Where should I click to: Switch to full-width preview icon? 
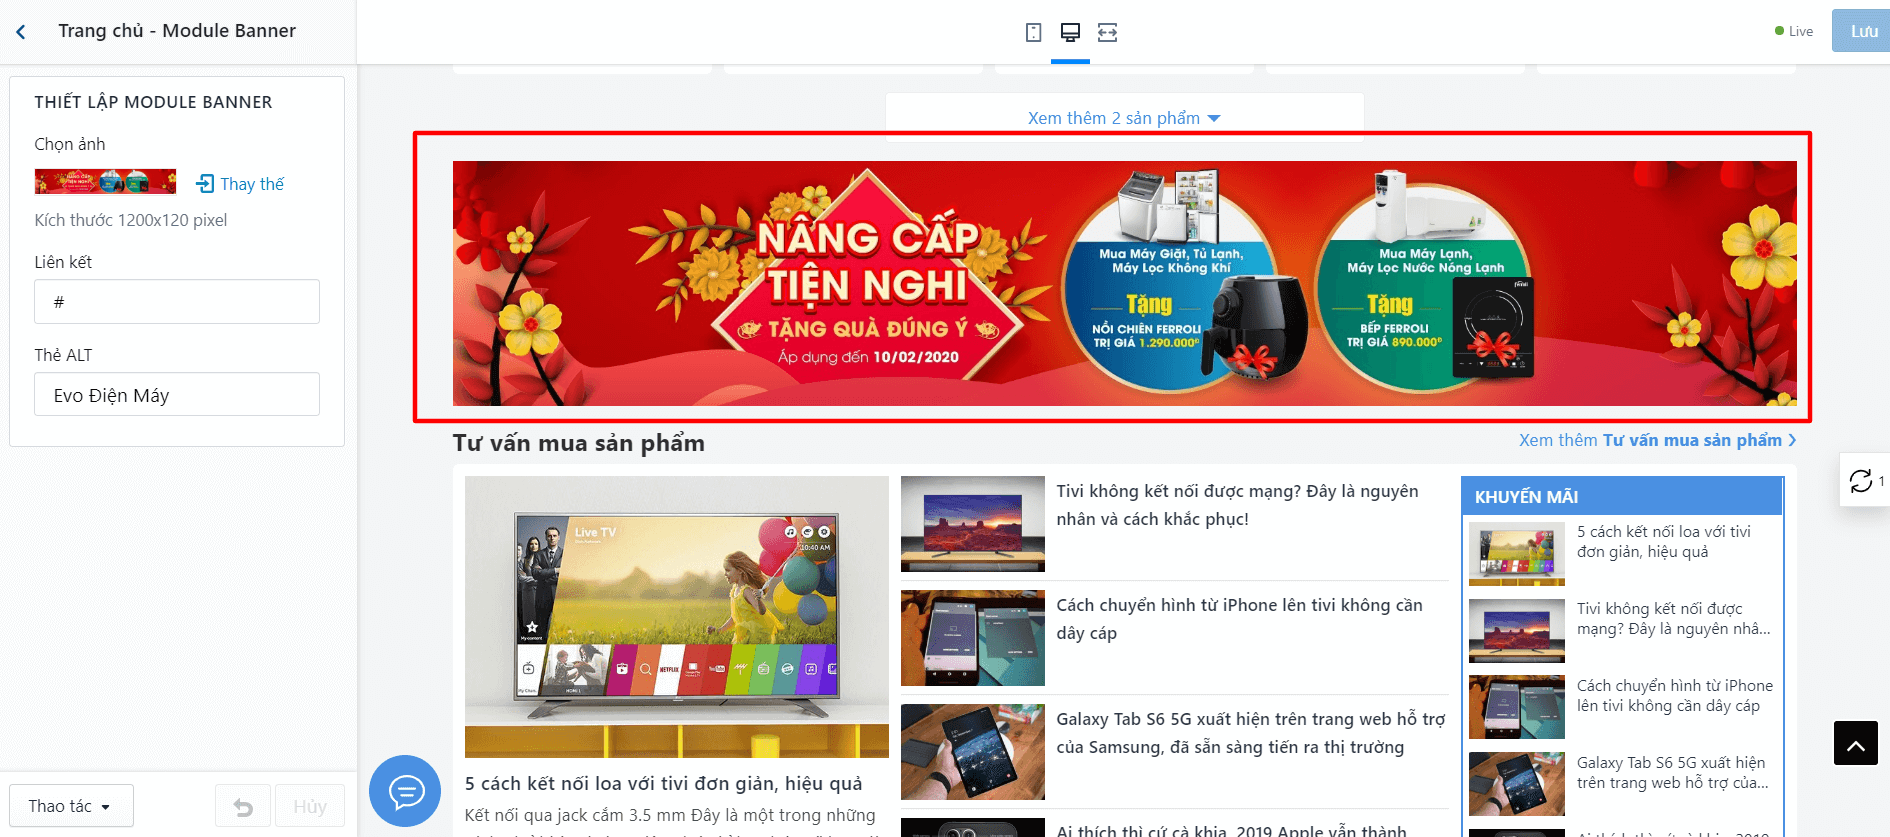pos(1107,32)
